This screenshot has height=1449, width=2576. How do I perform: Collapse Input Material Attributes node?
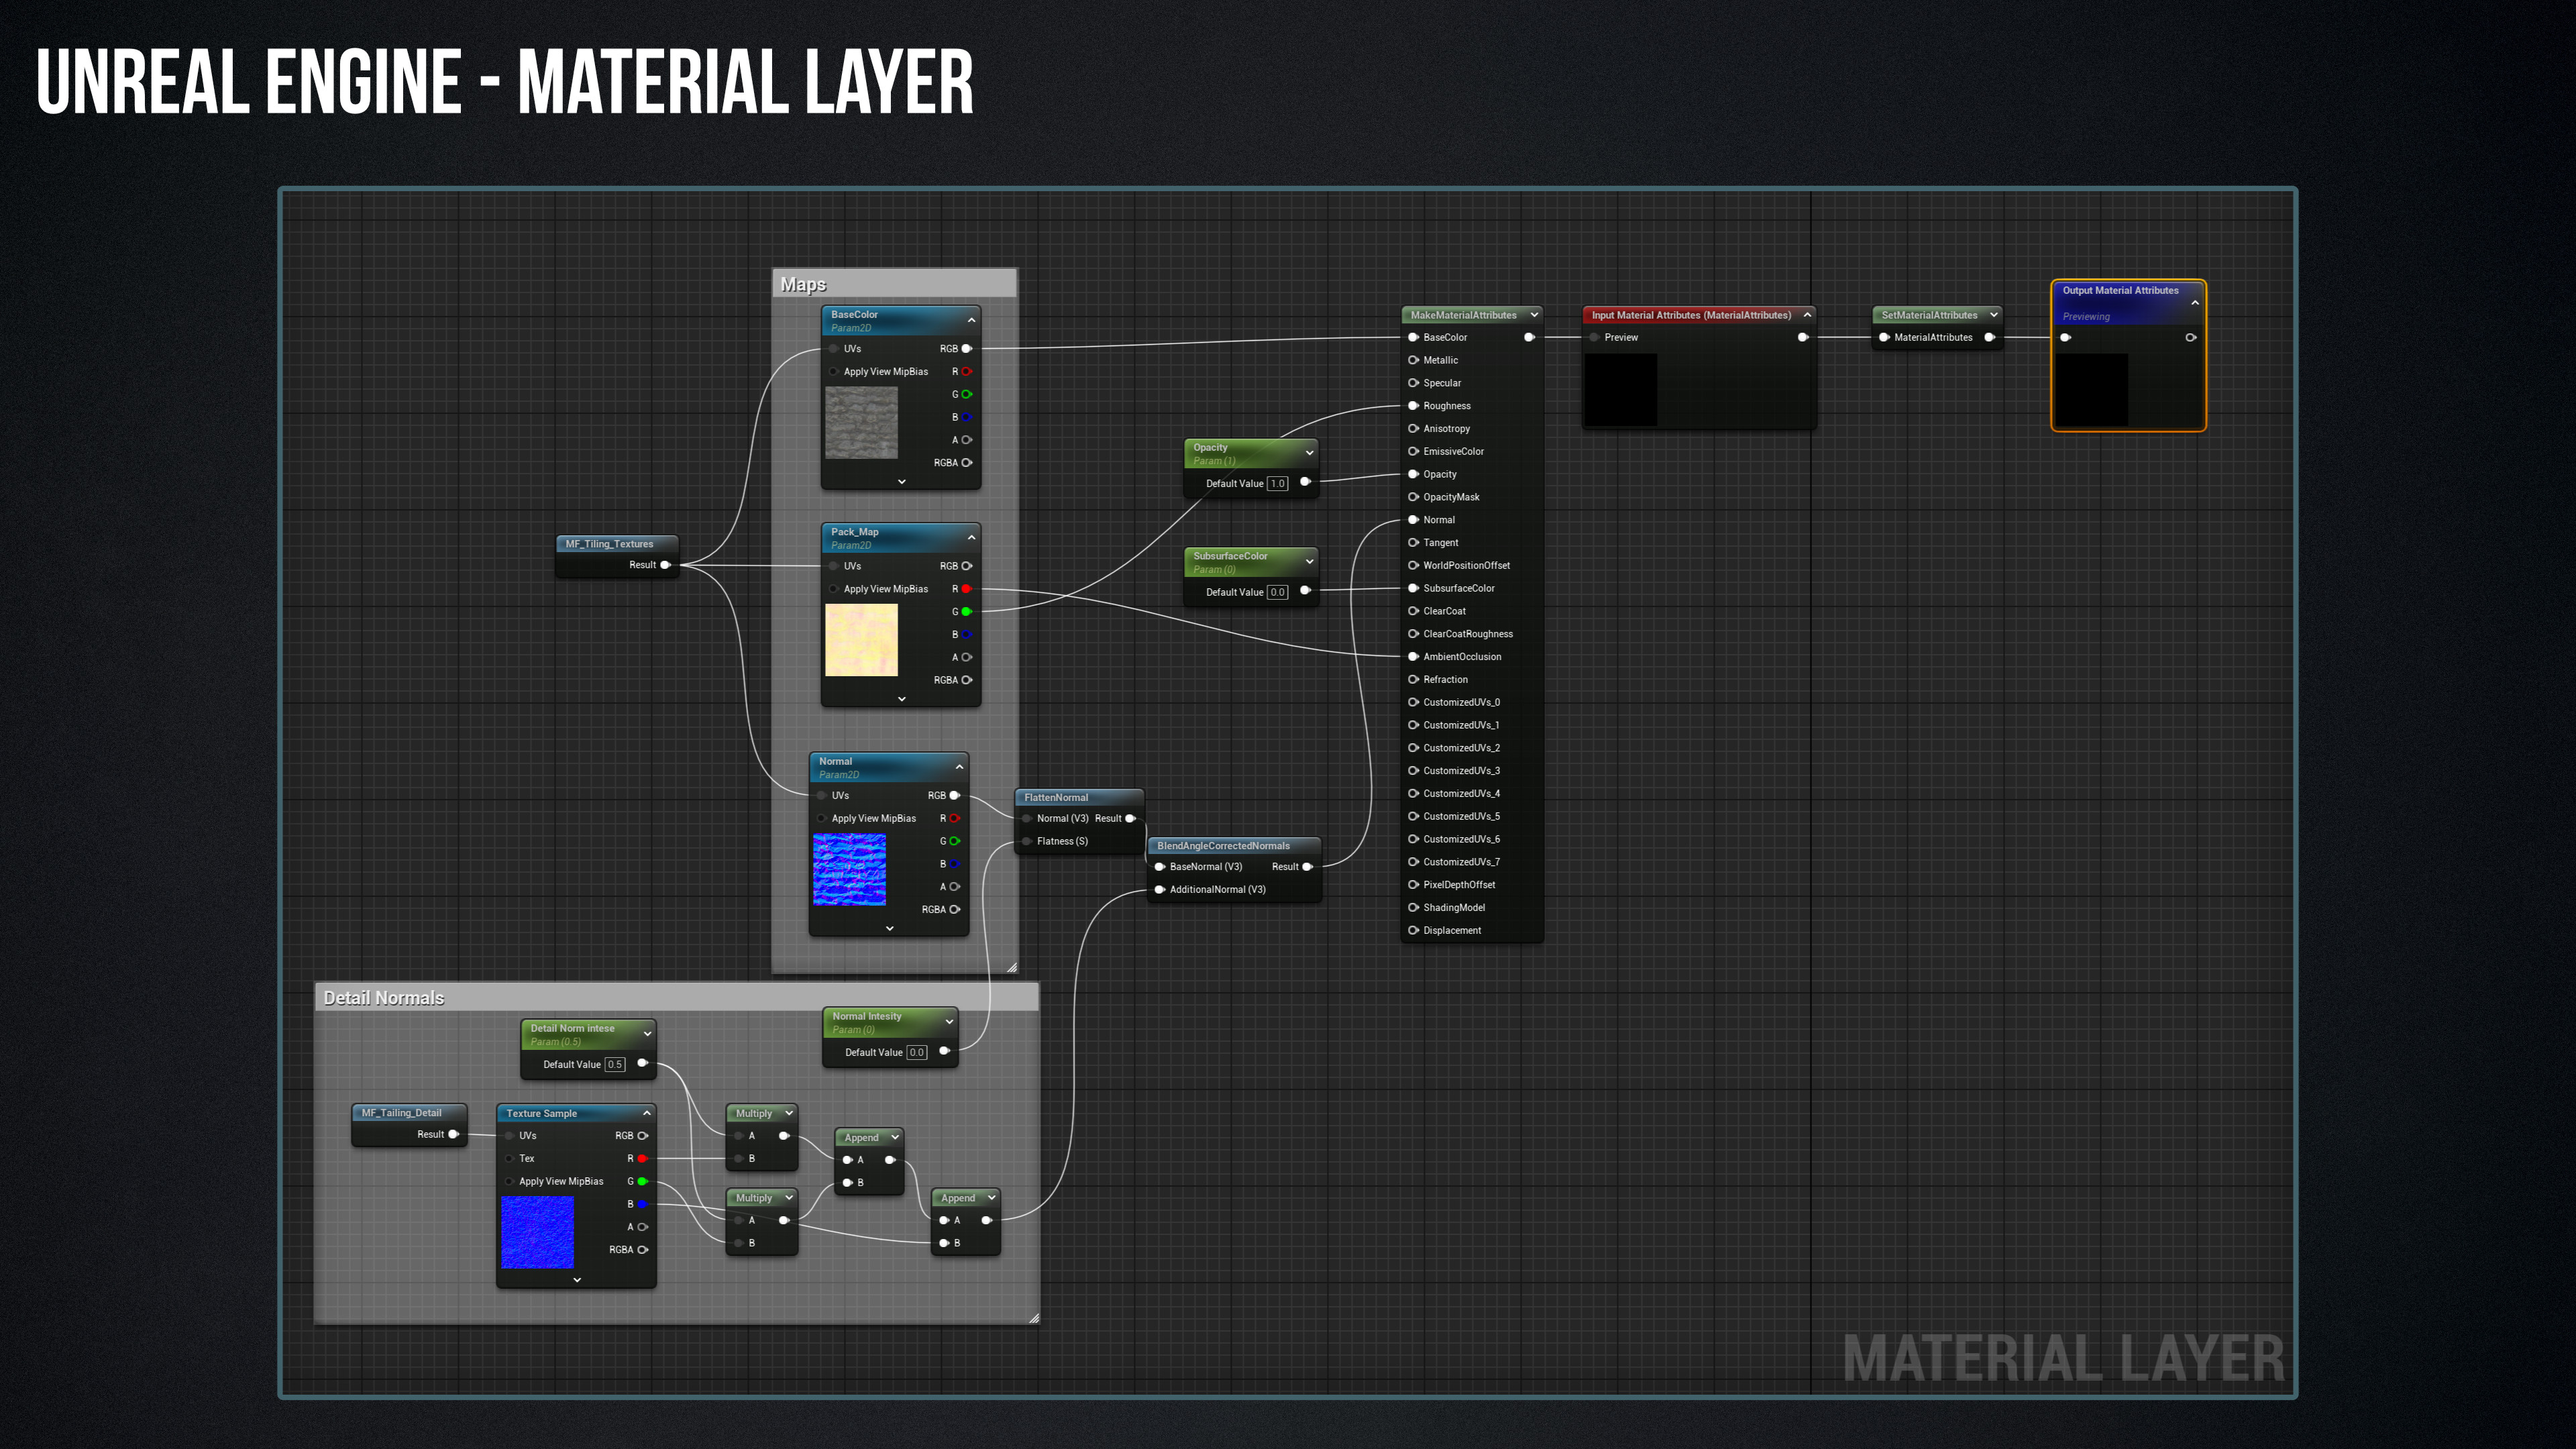(1807, 315)
